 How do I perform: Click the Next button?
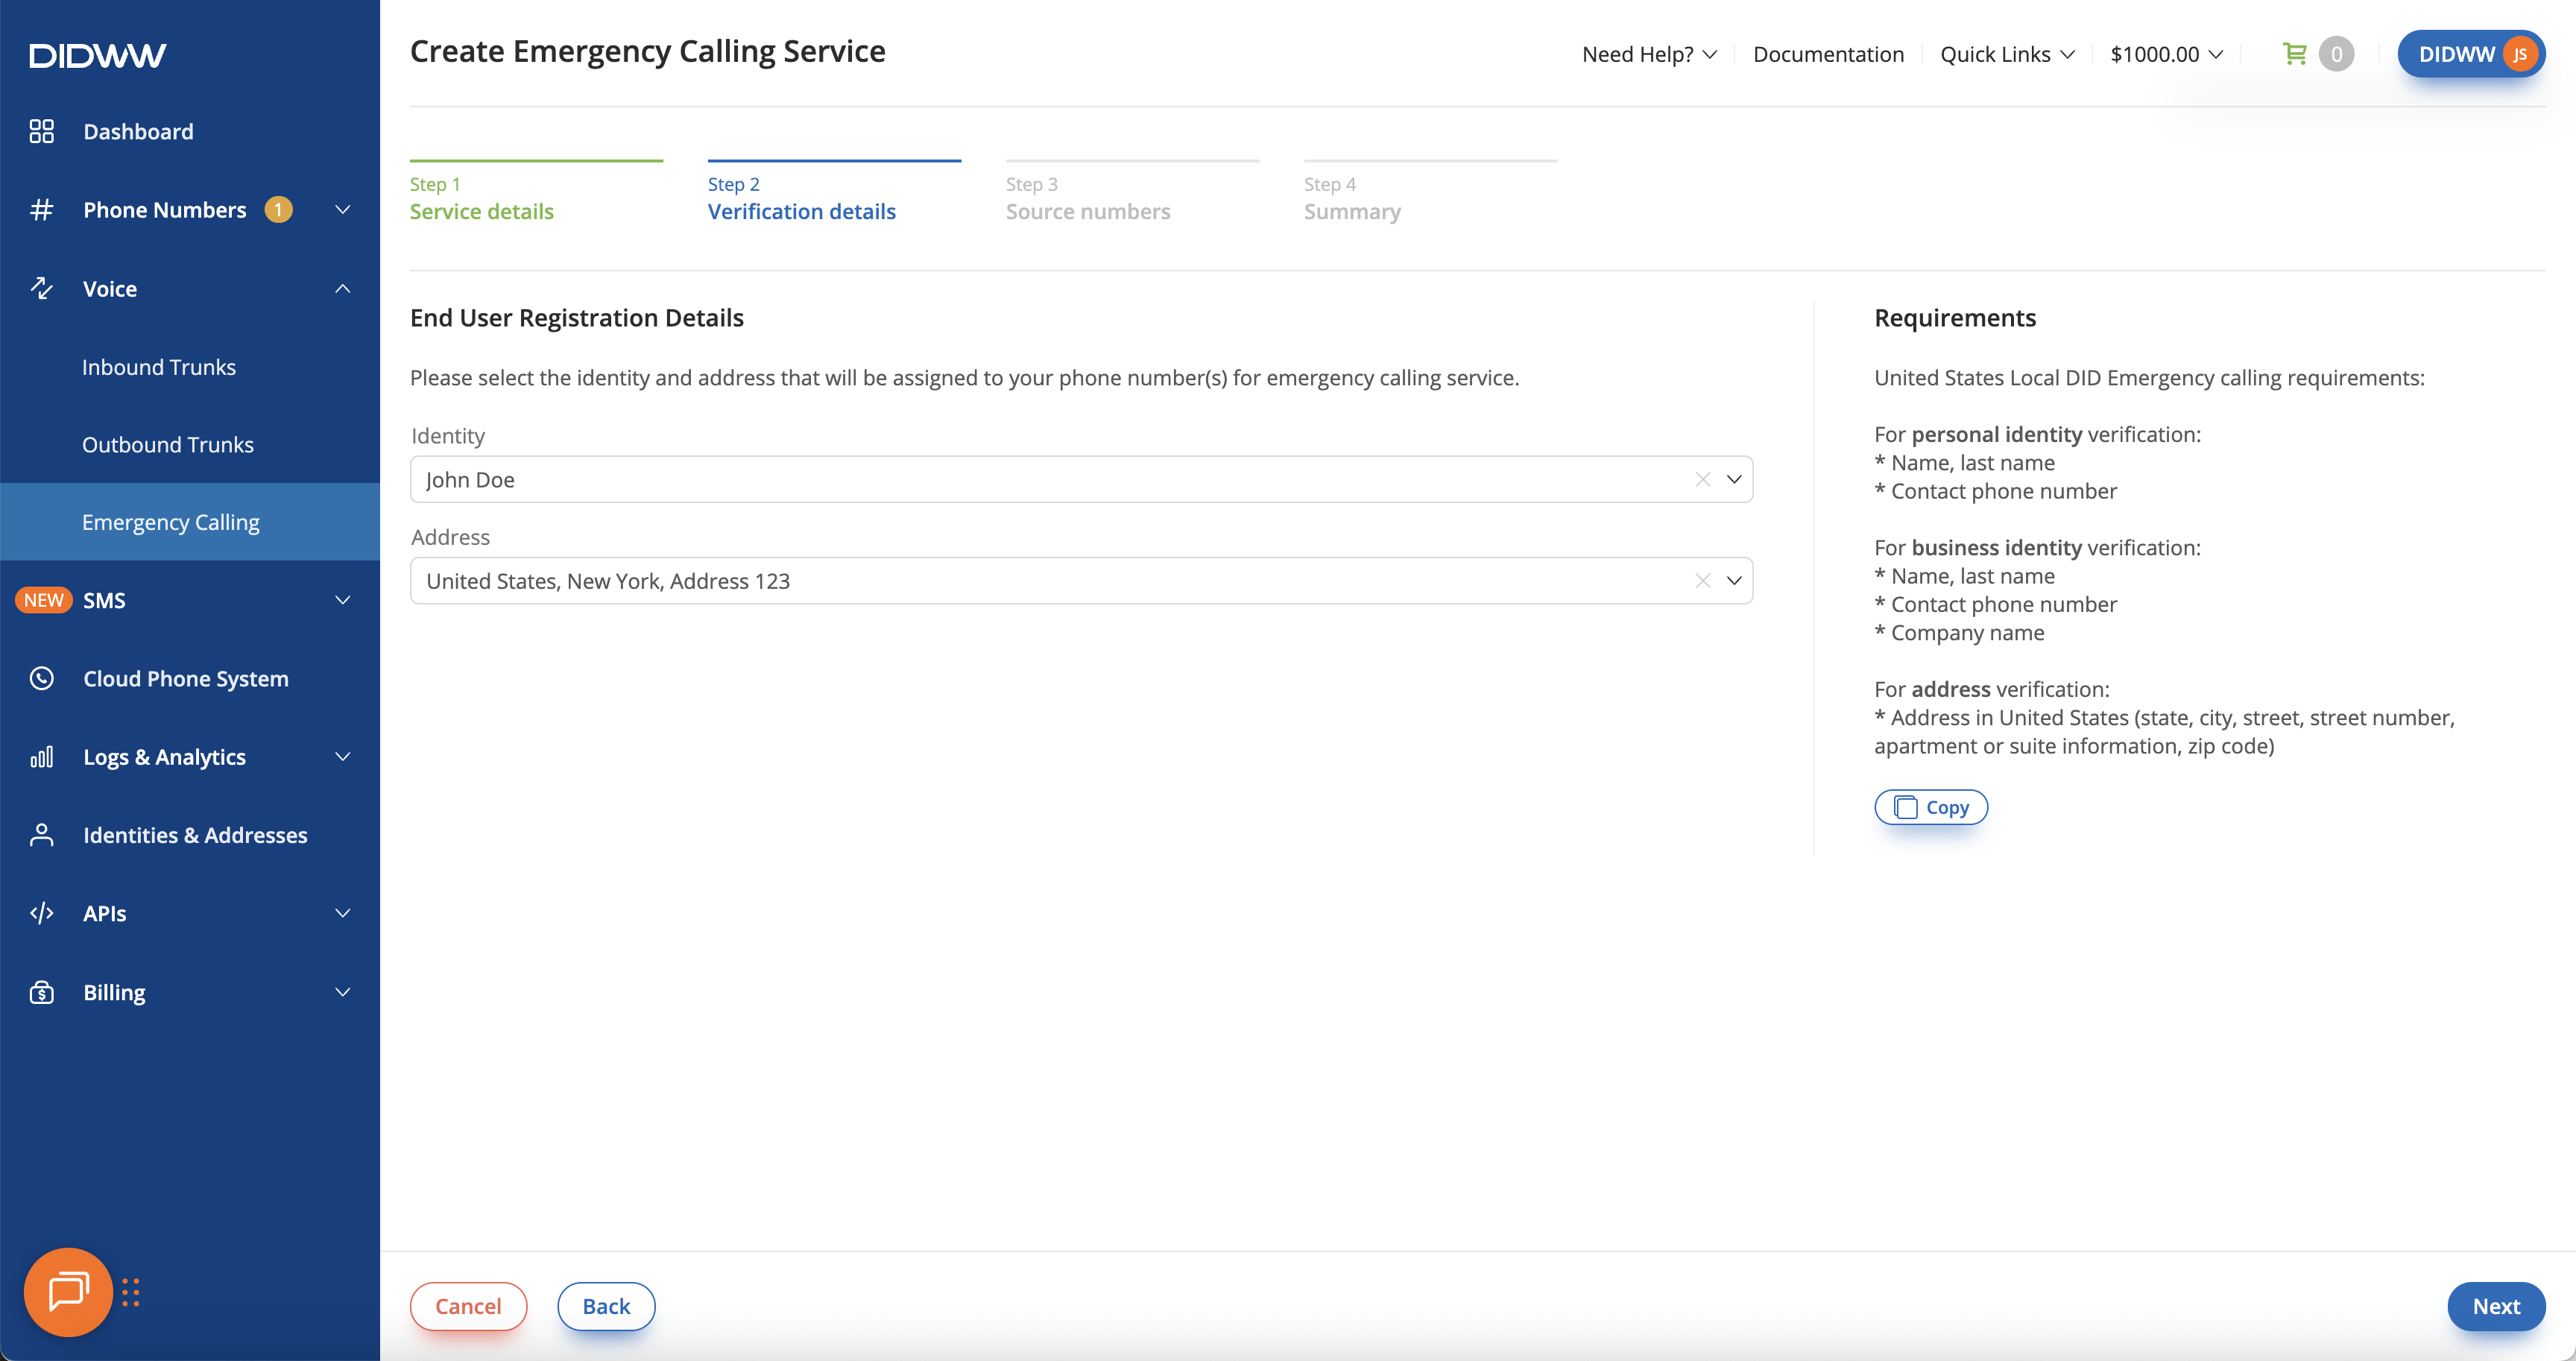click(x=2495, y=1306)
